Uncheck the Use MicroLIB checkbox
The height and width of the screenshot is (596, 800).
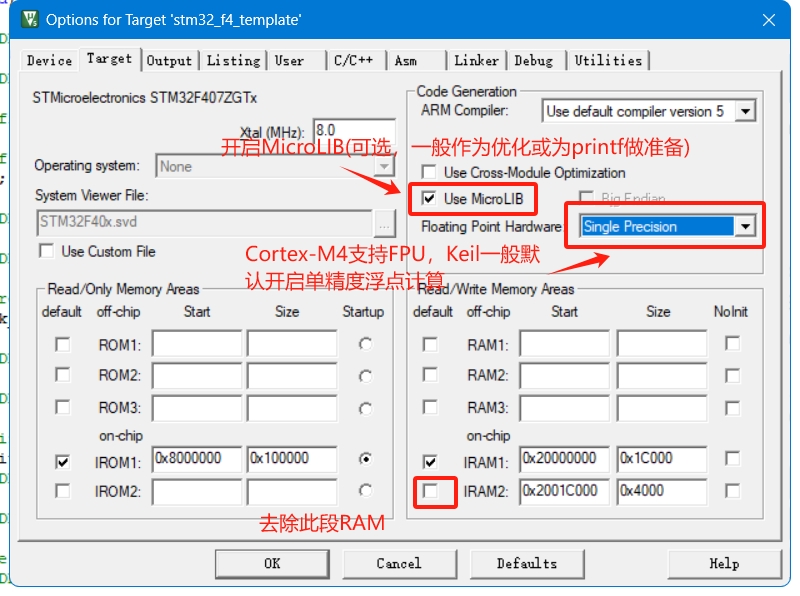(x=429, y=198)
